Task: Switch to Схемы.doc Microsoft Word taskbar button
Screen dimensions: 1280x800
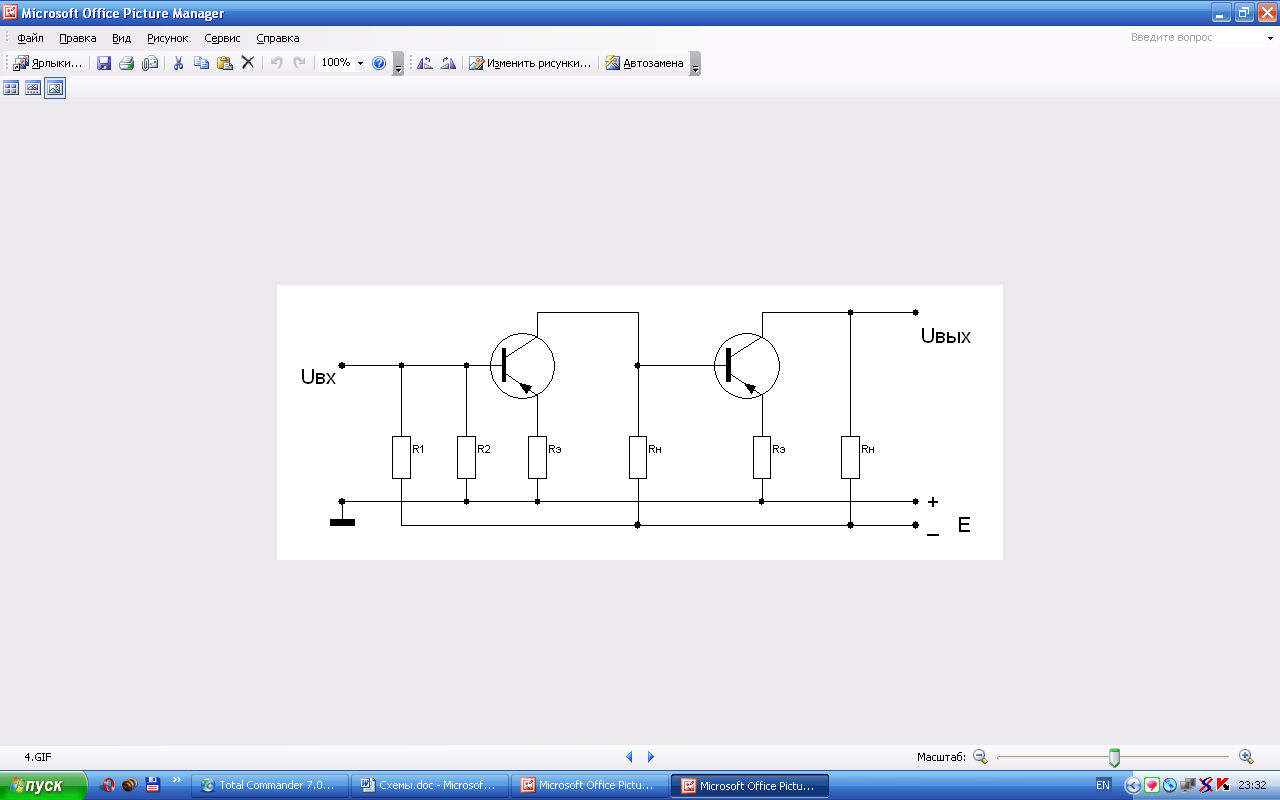Action: coord(430,785)
